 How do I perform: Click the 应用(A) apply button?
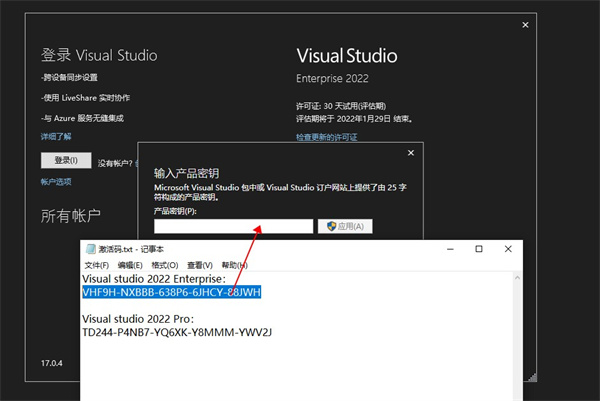pyautogui.click(x=345, y=226)
